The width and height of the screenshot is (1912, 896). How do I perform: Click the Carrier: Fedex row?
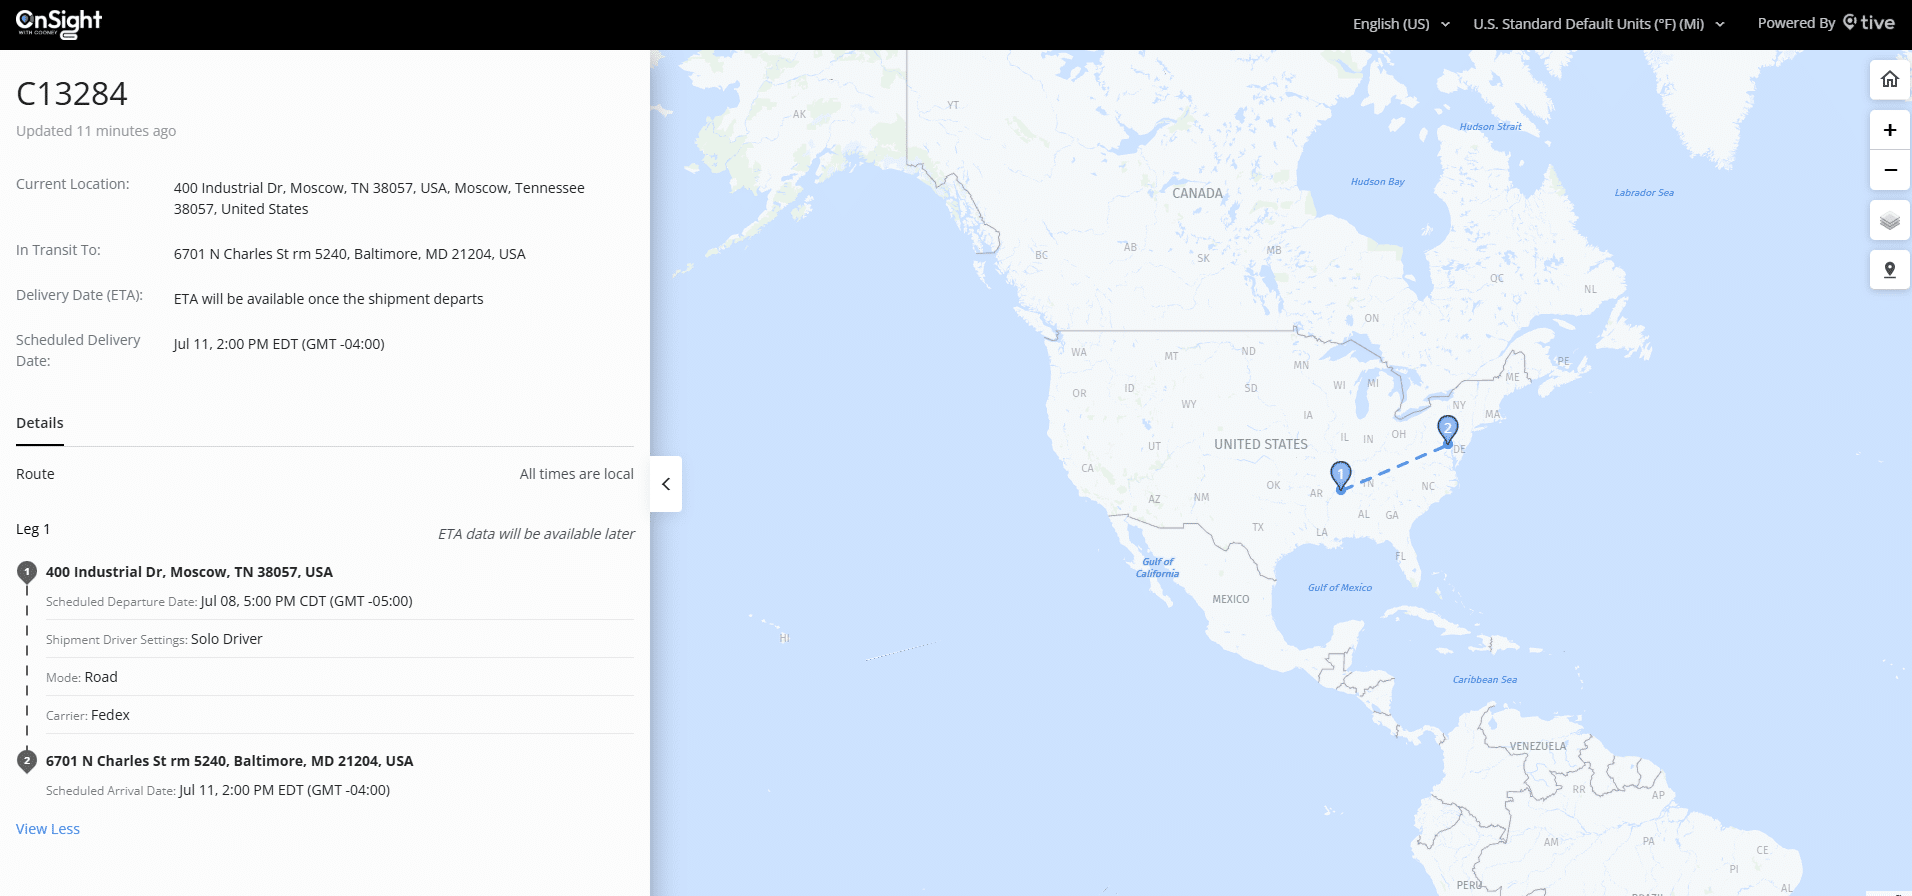[340, 715]
